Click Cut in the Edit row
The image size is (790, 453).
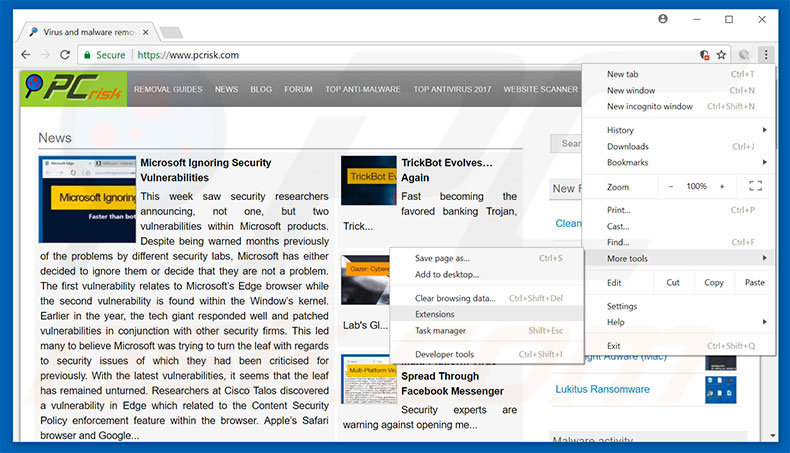(673, 283)
